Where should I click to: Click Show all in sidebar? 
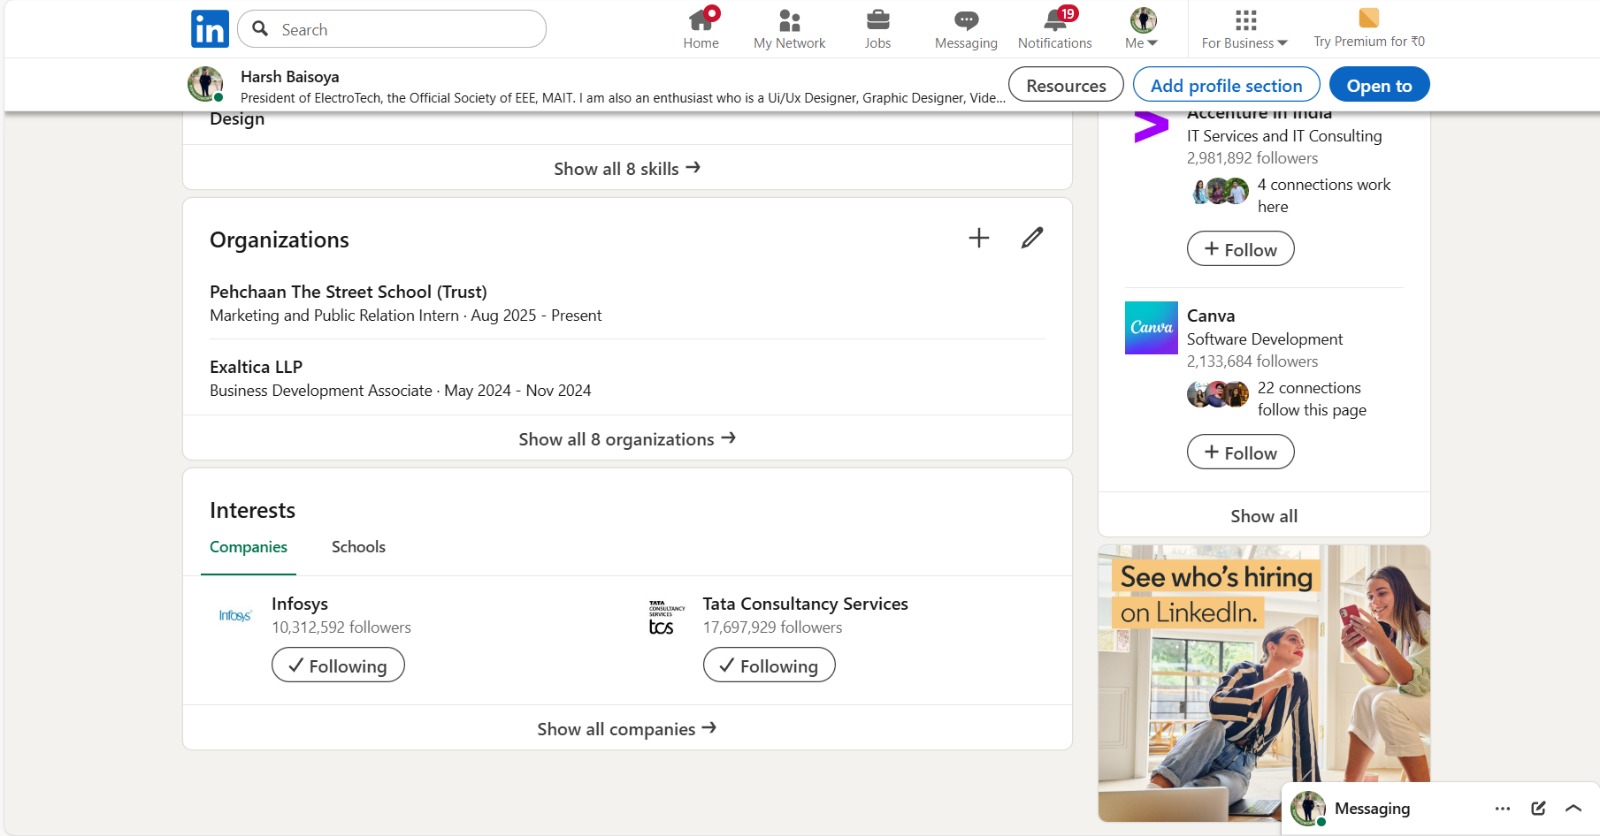pos(1264,516)
